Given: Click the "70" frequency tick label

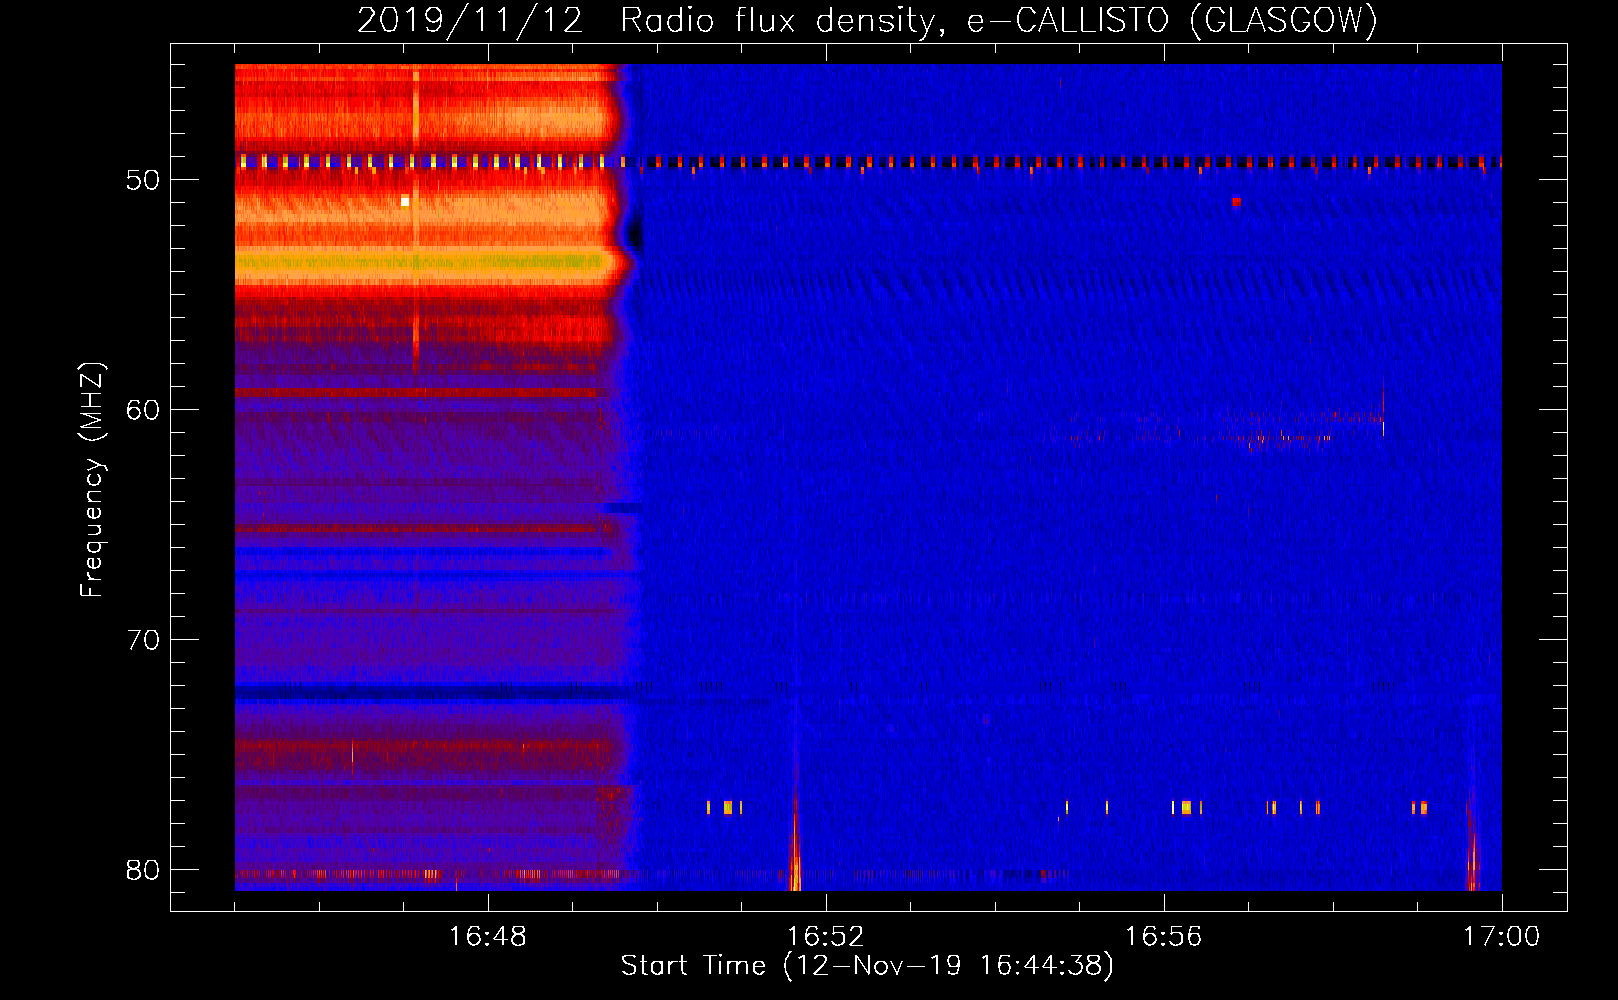Looking at the screenshot, I should pyautogui.click(x=143, y=640).
